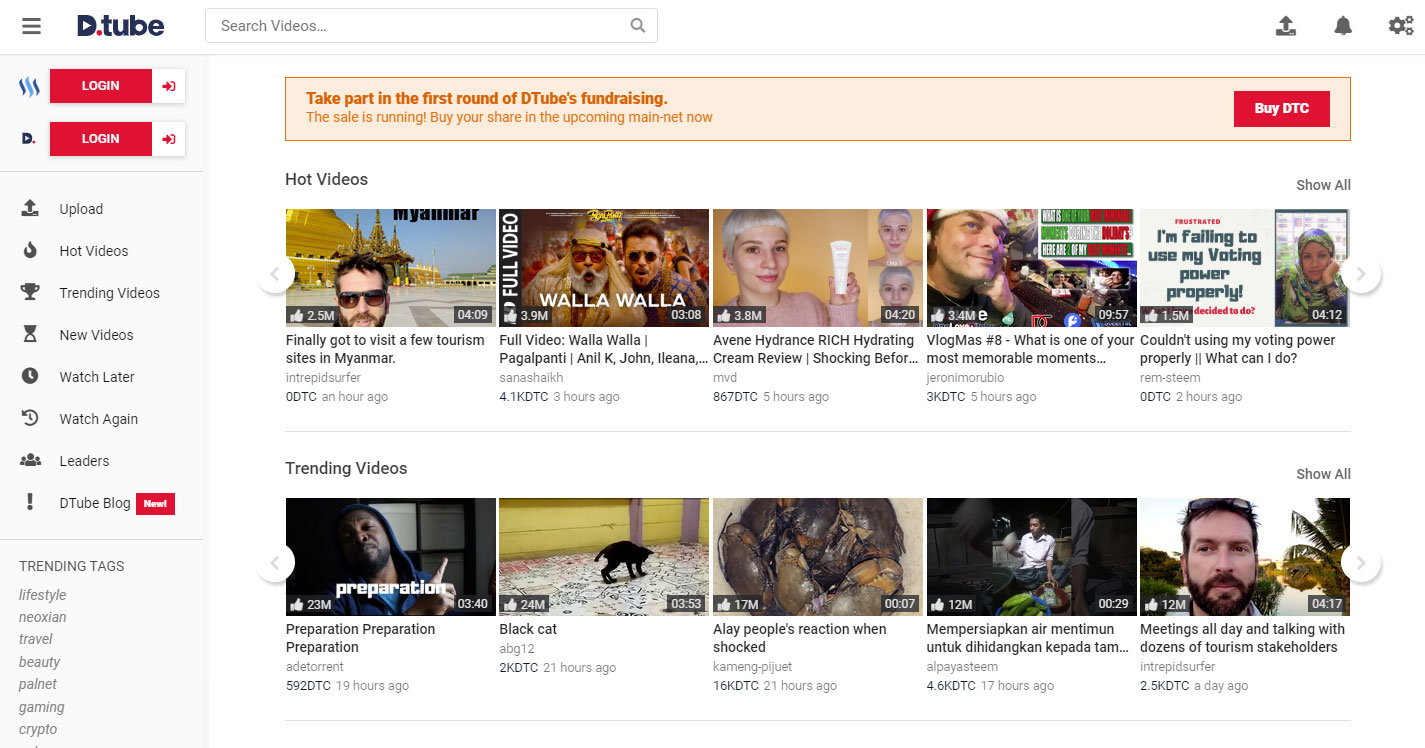Show previous Trending Videos with left arrow
This screenshot has height=748, width=1425.
click(275, 562)
